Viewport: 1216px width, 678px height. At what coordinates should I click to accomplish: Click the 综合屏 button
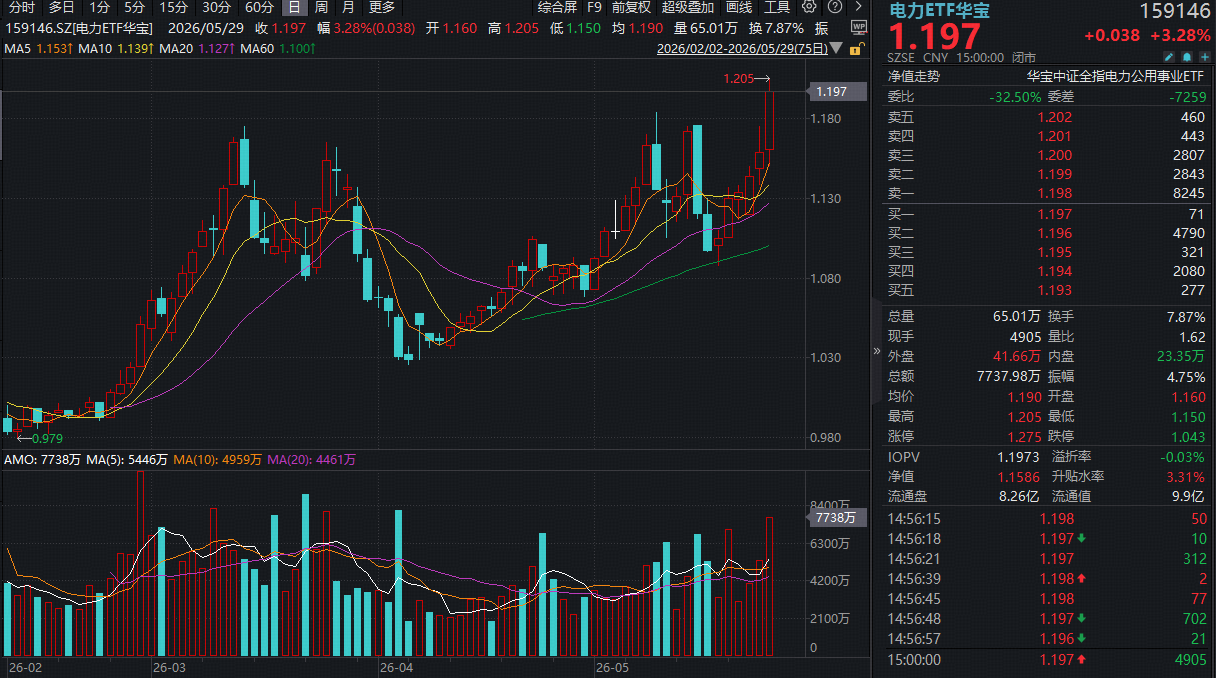pos(557,7)
